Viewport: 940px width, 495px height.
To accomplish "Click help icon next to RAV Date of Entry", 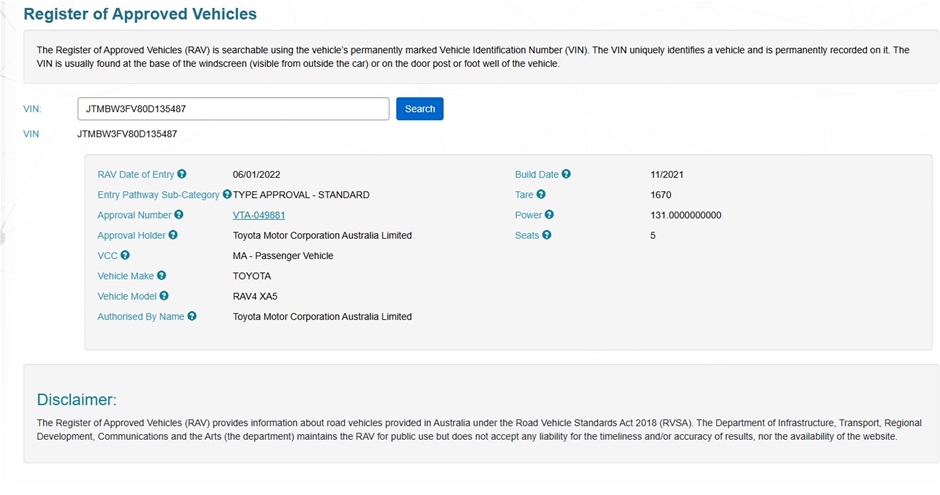I will pyautogui.click(x=181, y=174).
